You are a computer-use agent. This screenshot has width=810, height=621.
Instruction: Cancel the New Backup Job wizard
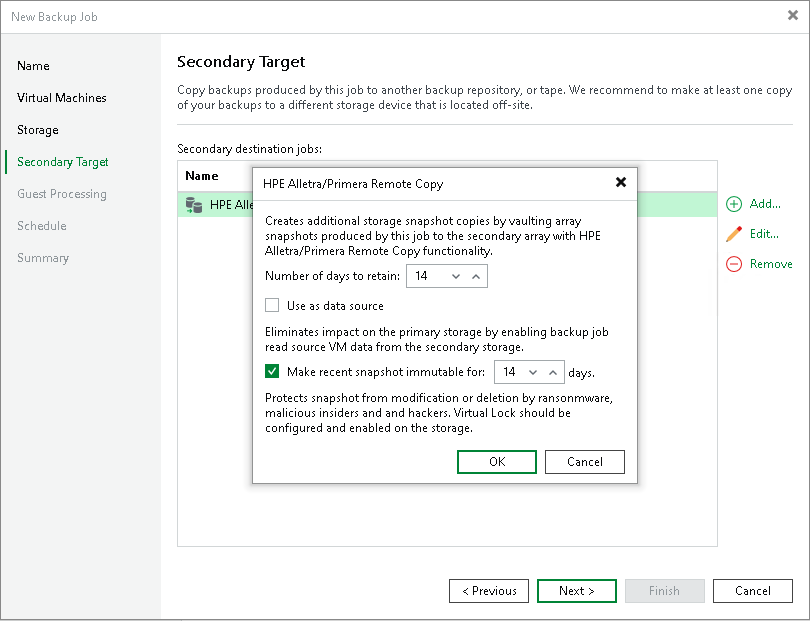coord(753,591)
